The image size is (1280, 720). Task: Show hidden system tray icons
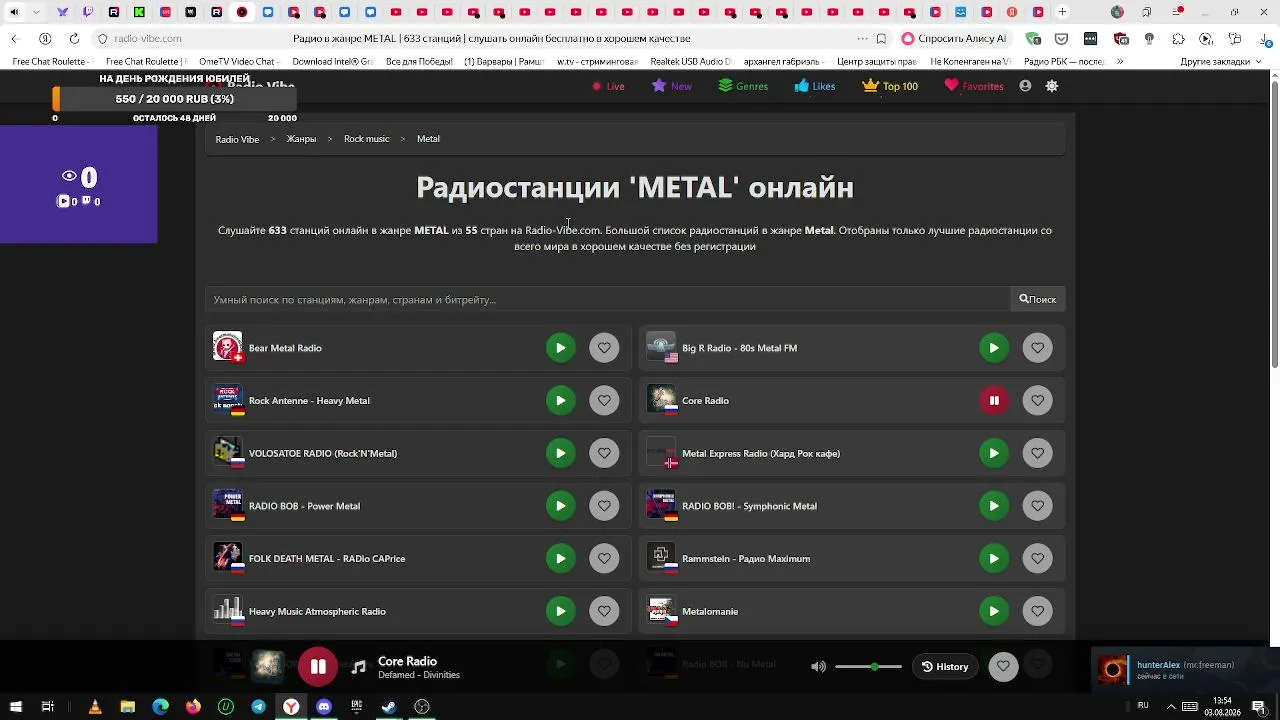coord(1171,707)
